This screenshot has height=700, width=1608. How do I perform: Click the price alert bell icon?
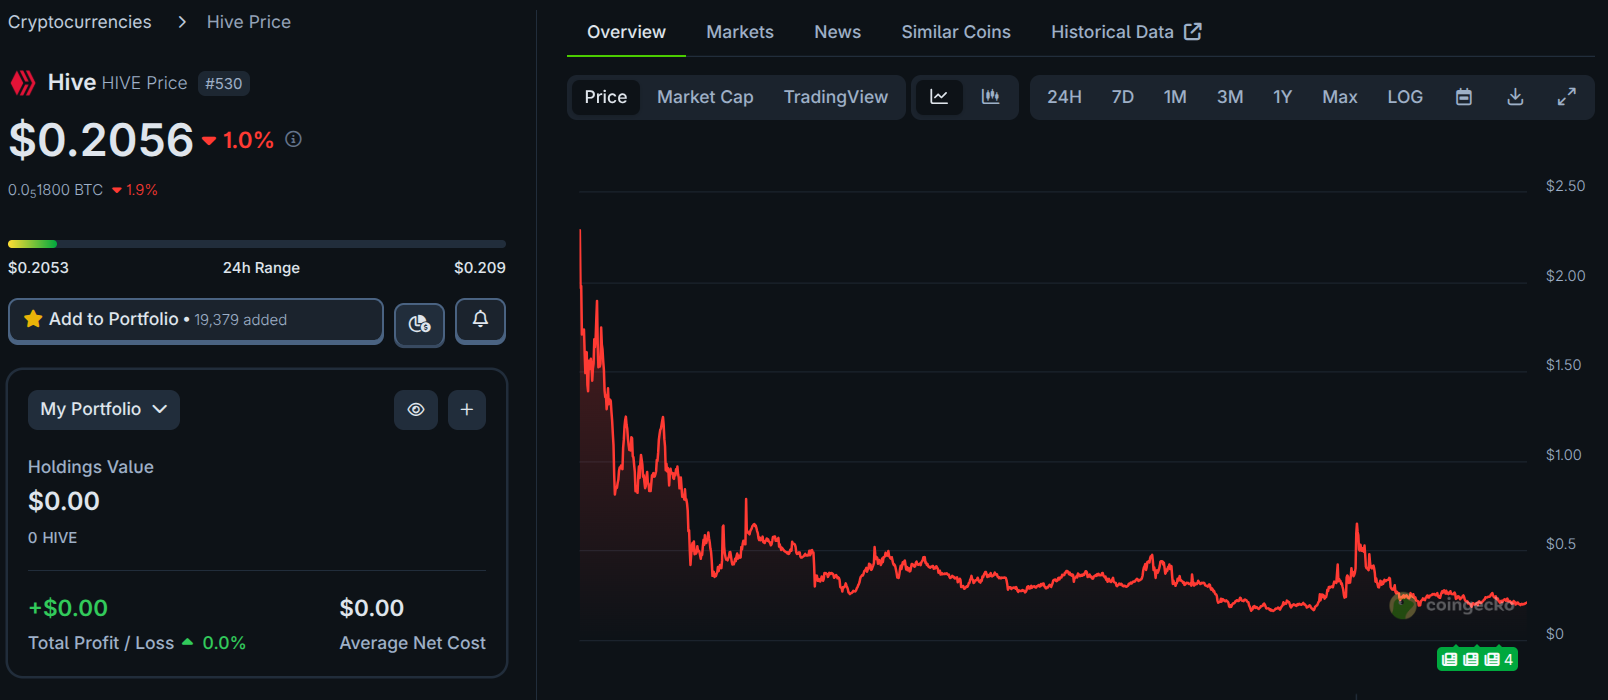click(480, 320)
